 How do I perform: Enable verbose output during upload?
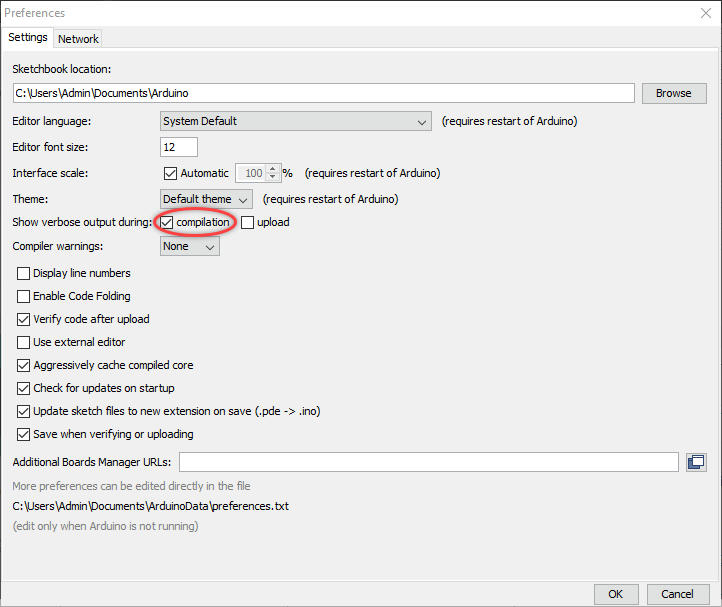pos(247,222)
